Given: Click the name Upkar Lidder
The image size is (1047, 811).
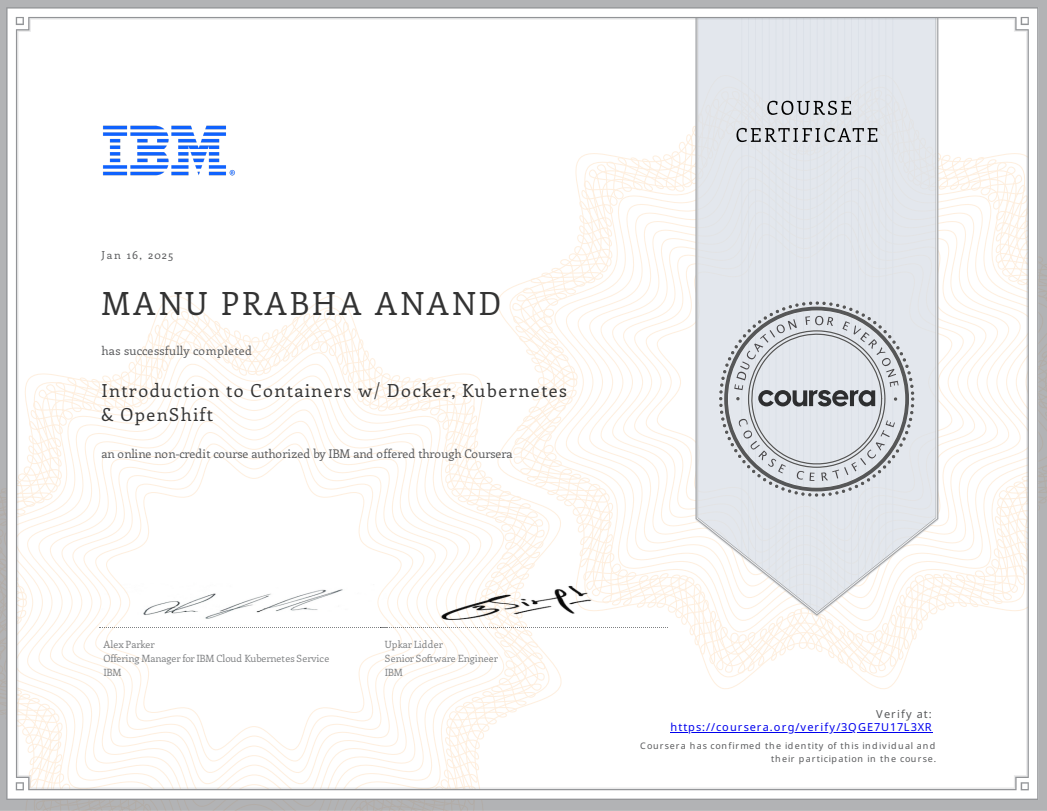Looking at the screenshot, I should [x=413, y=645].
